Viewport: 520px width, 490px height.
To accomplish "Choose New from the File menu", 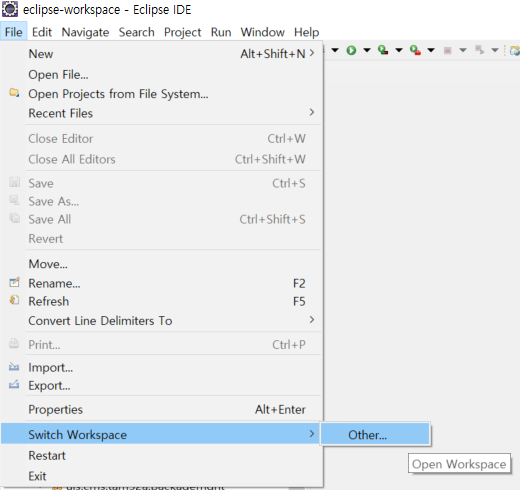I will point(162,54).
